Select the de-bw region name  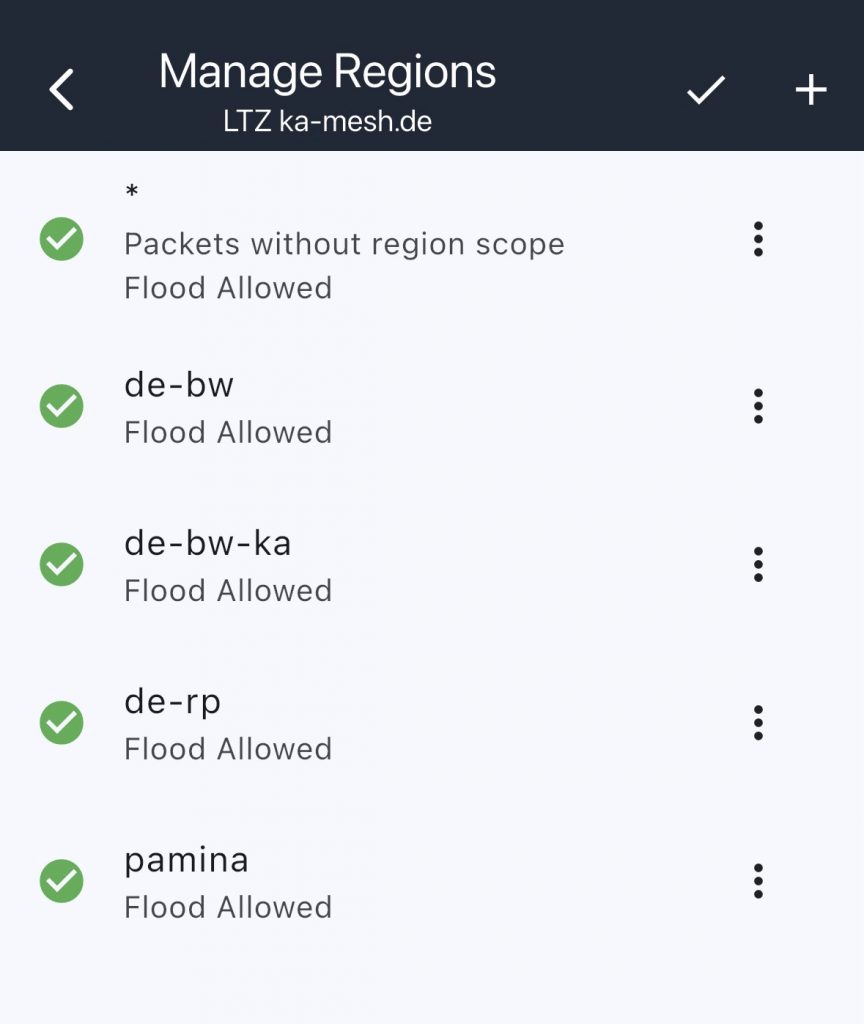click(x=179, y=386)
